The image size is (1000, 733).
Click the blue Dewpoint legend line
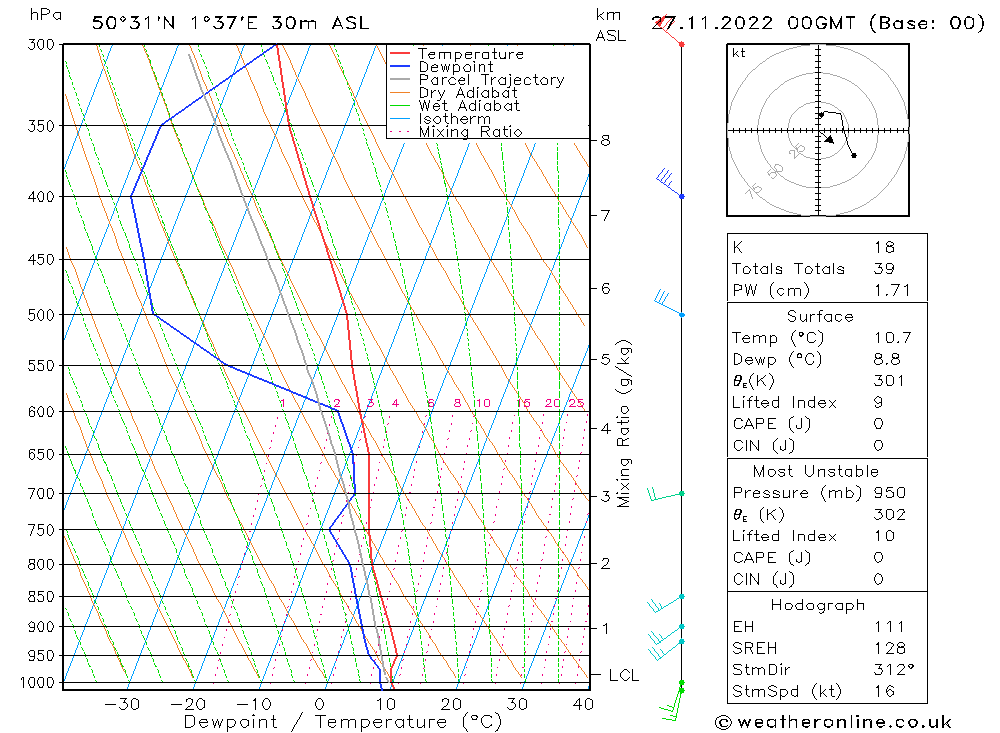(399, 66)
